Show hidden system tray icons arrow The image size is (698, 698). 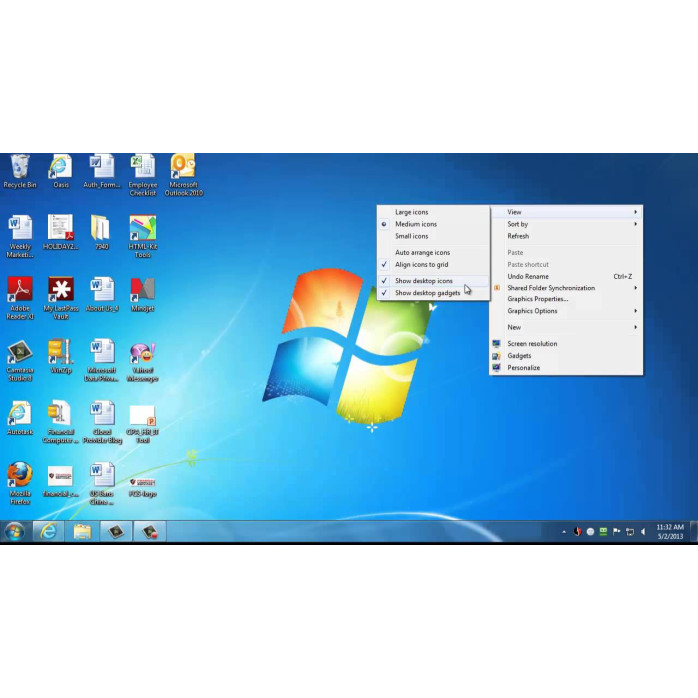(564, 532)
